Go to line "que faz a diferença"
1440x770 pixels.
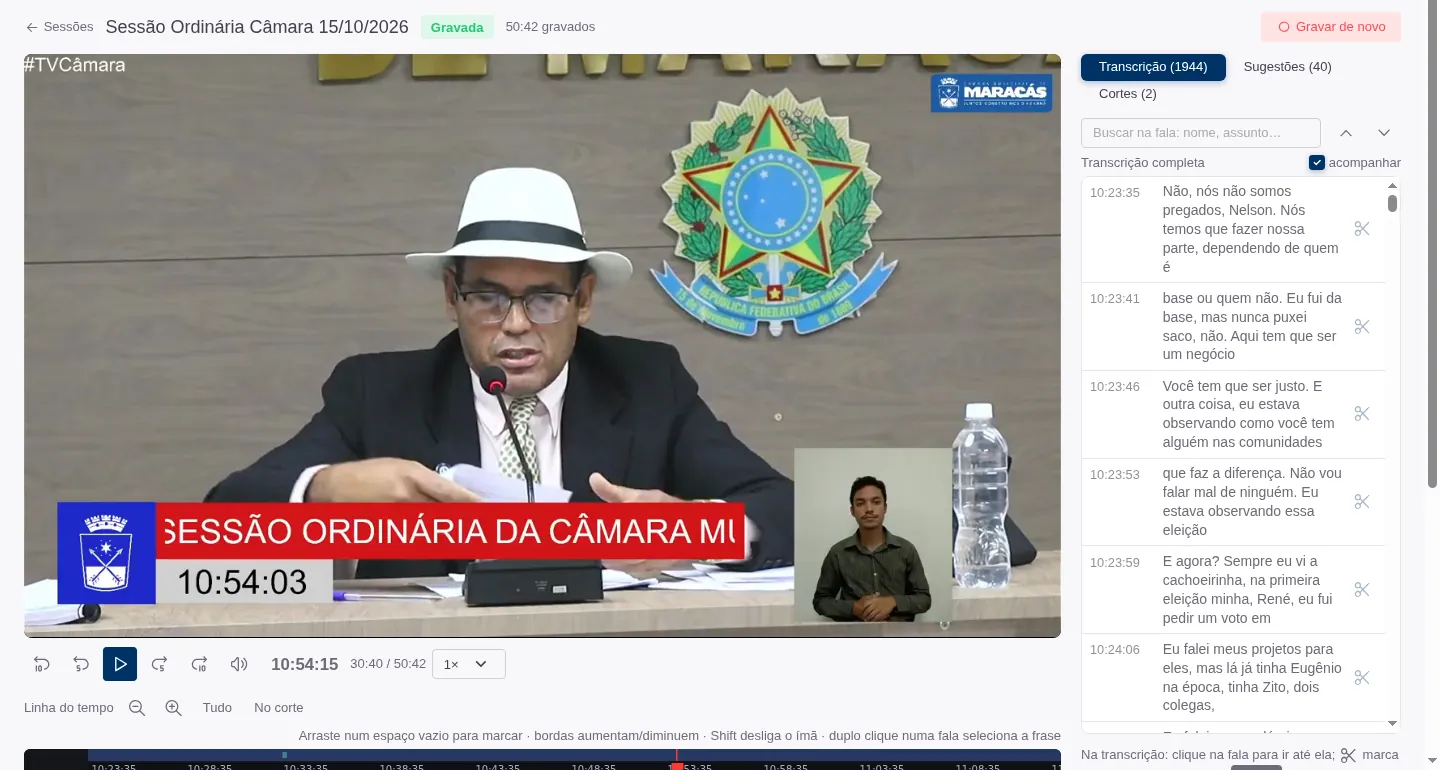1252,502
